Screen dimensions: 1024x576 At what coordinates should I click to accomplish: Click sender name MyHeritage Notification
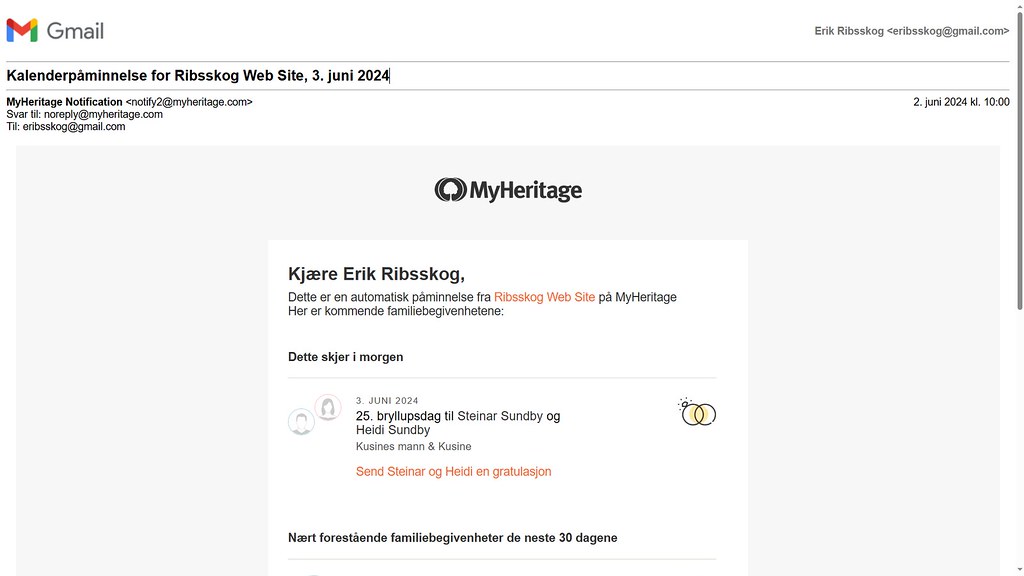[x=65, y=102]
